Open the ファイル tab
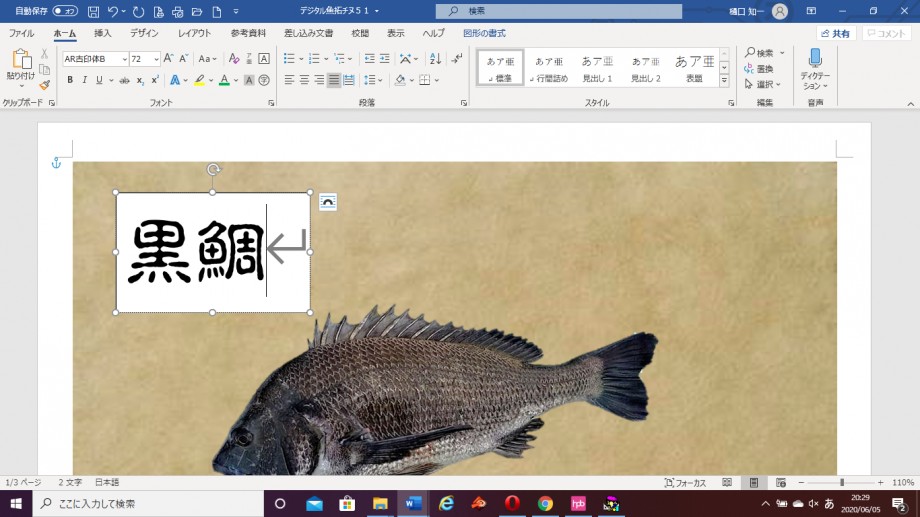Viewport: 920px width, 517px height. tap(21, 33)
